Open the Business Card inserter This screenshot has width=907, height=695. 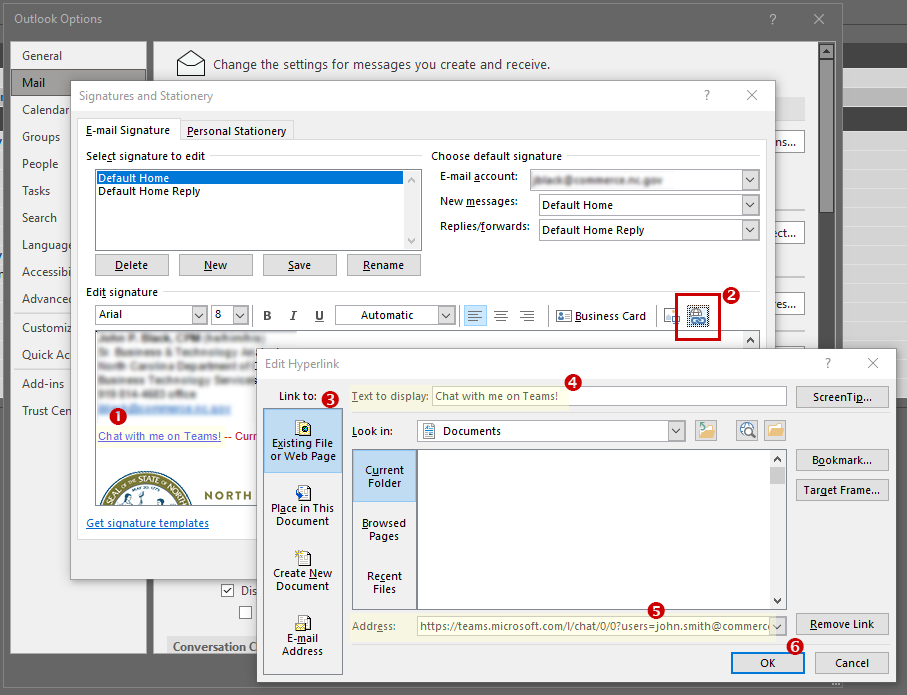(601, 315)
